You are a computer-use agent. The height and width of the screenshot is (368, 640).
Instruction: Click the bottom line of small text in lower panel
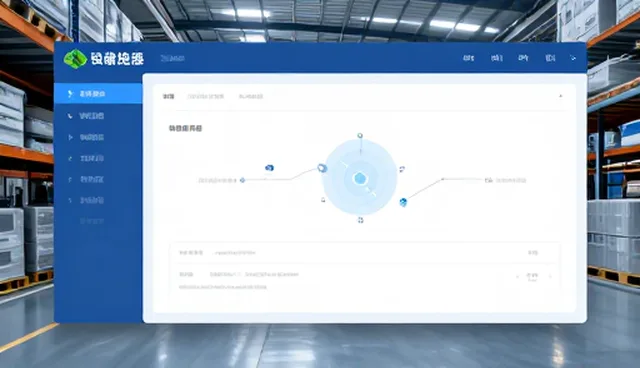(x=223, y=287)
